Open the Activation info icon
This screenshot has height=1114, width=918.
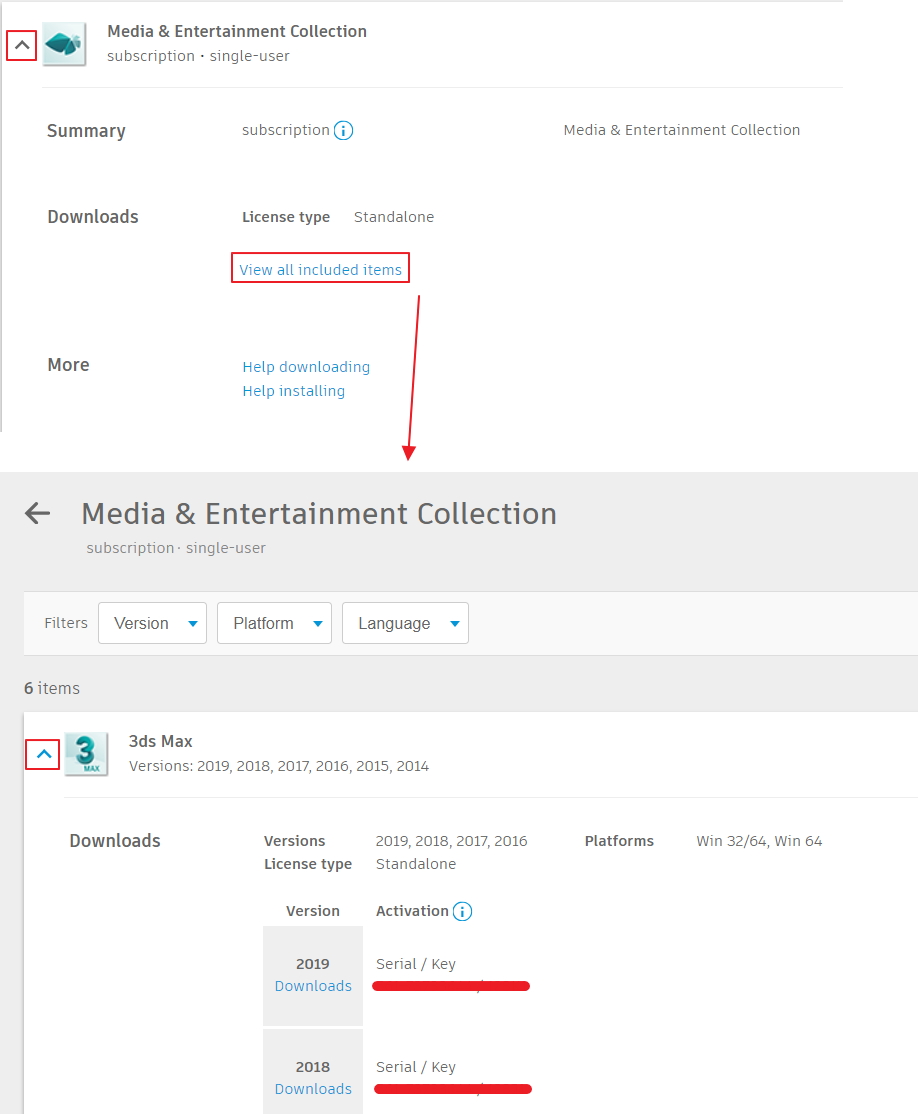[x=461, y=911]
